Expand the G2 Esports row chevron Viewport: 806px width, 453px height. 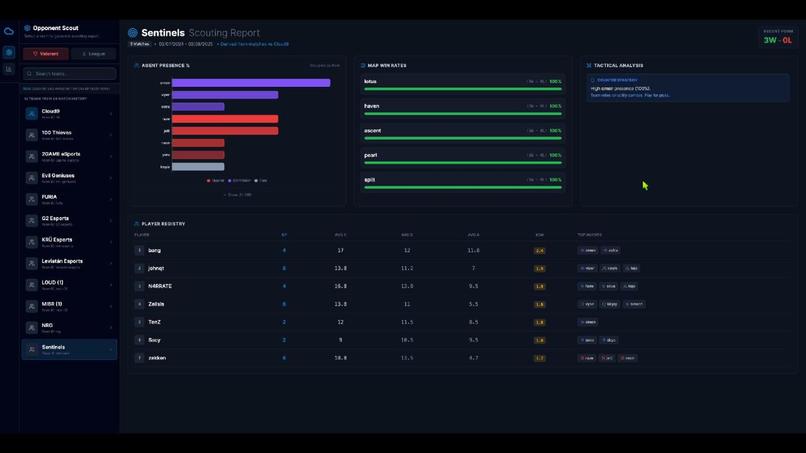(111, 221)
